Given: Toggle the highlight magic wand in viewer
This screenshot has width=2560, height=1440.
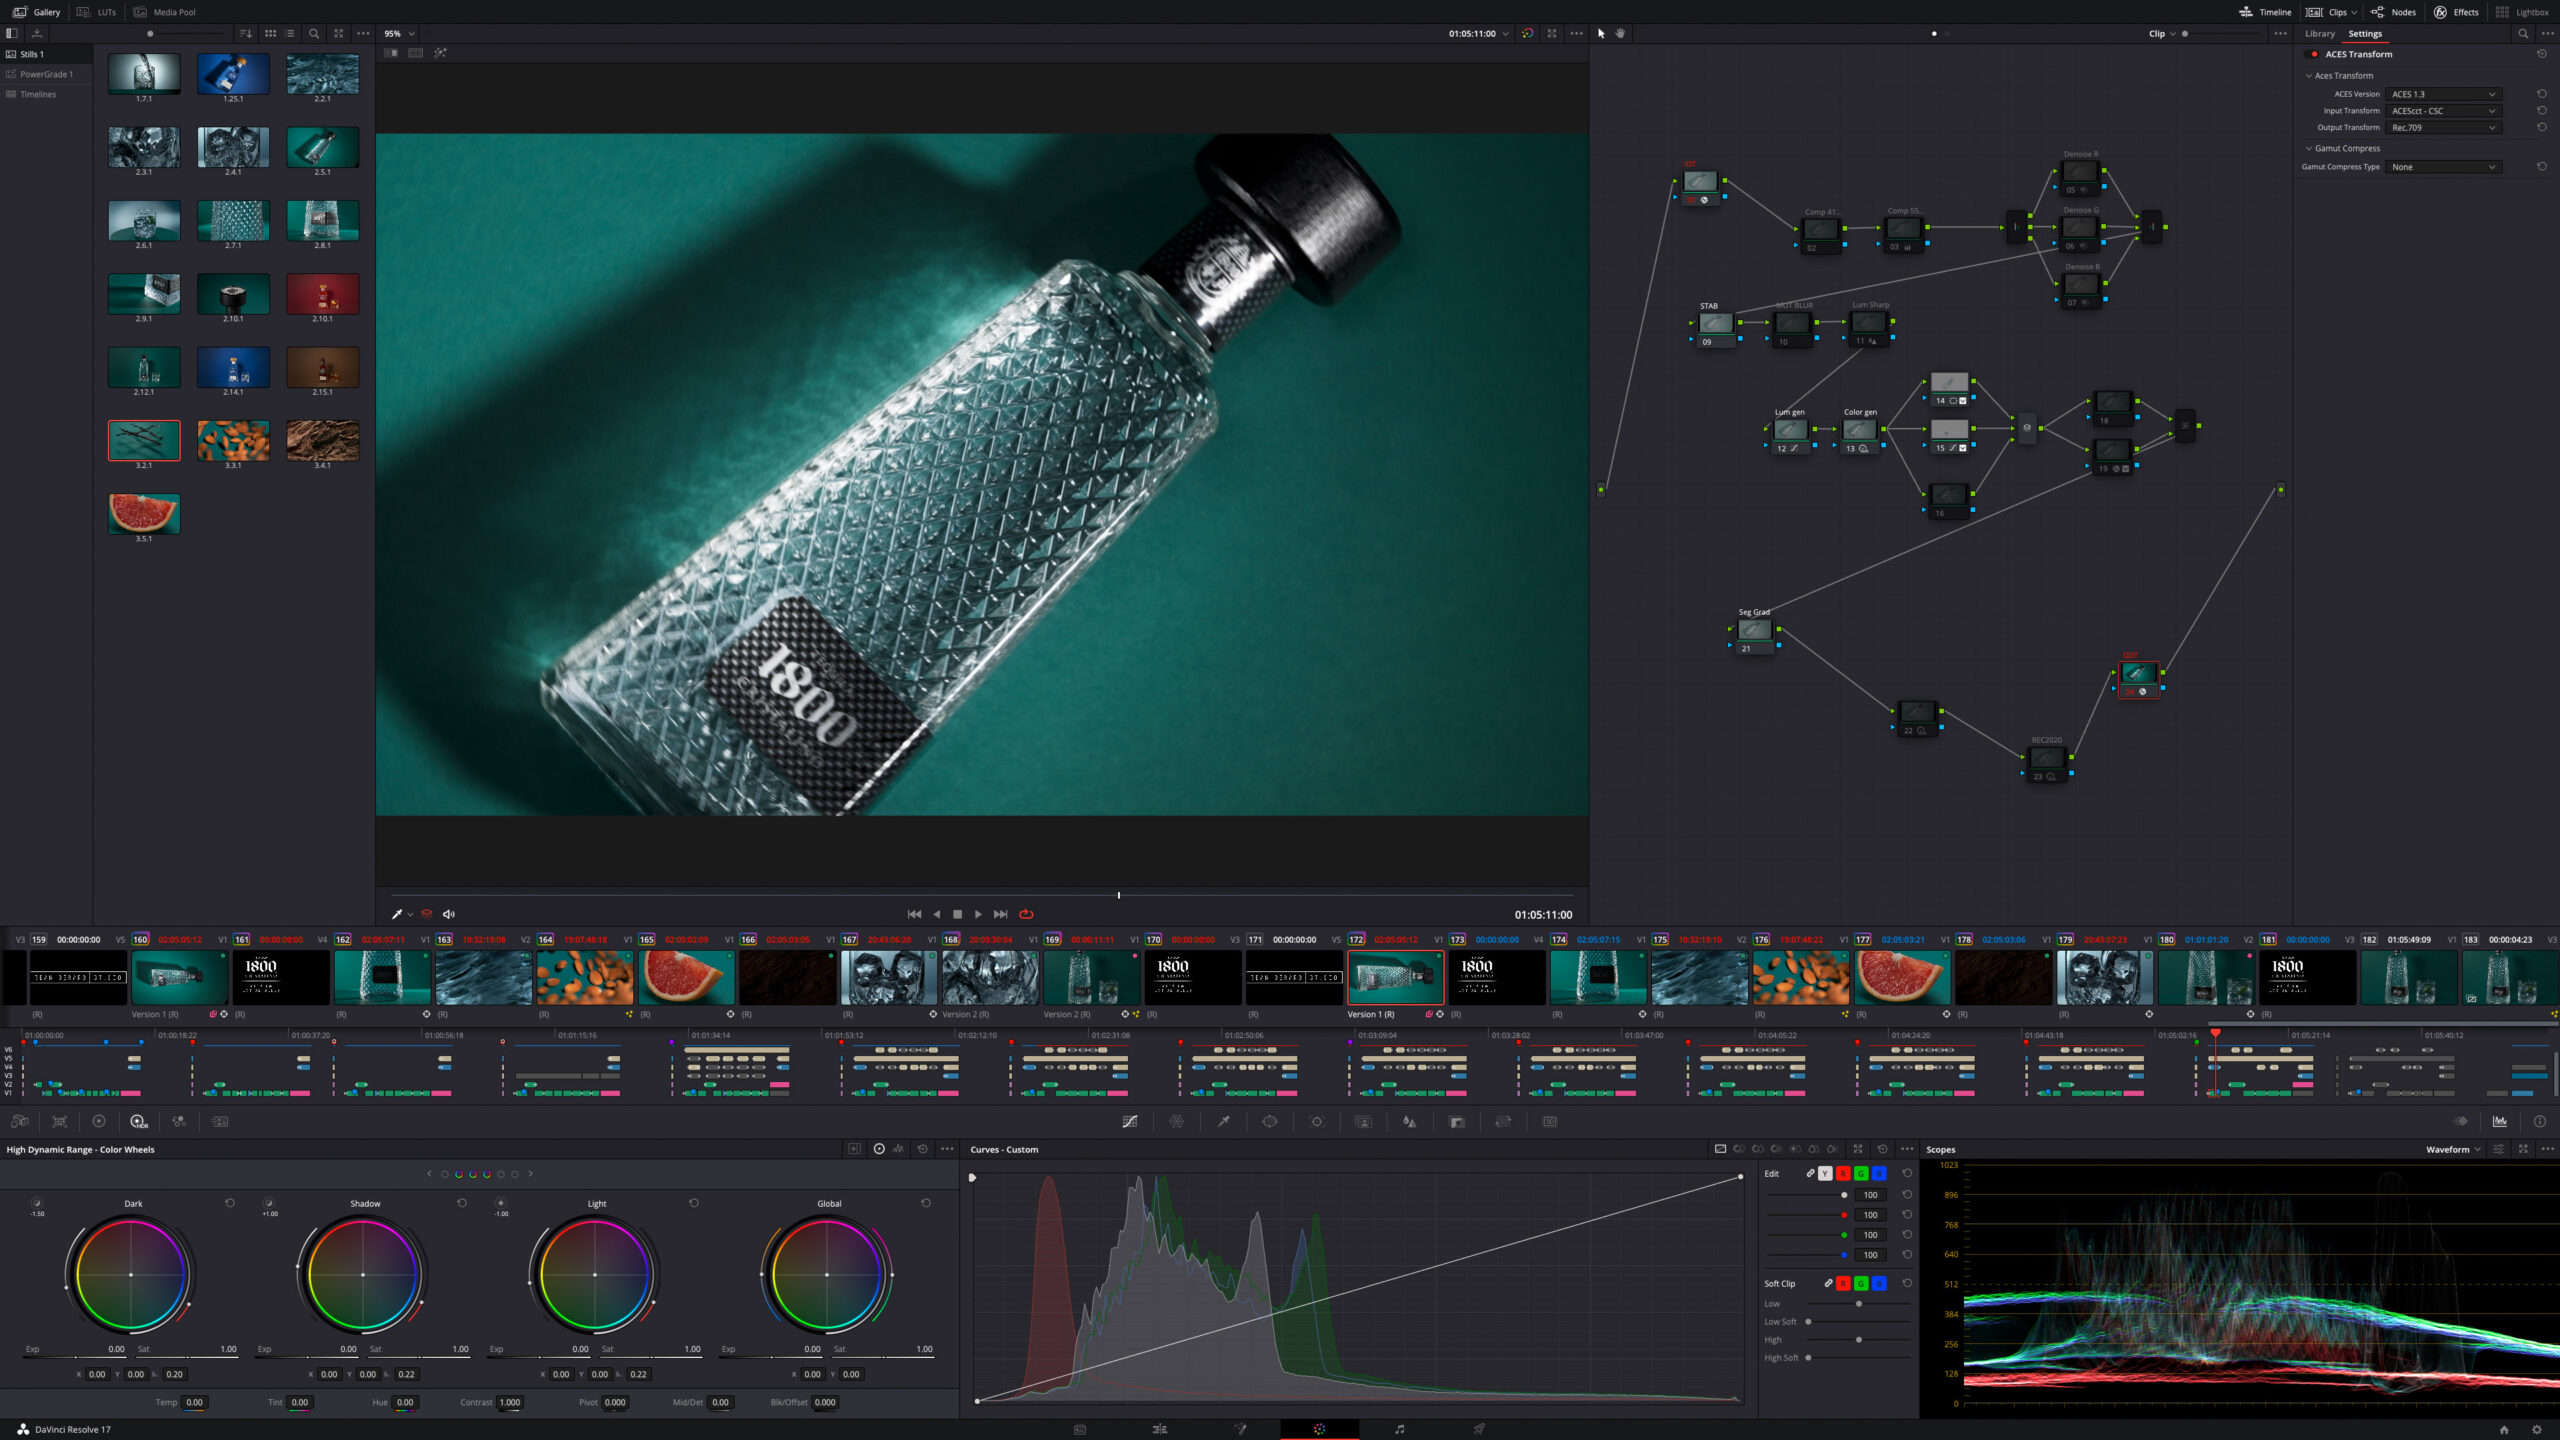Looking at the screenshot, I should click(x=441, y=53).
